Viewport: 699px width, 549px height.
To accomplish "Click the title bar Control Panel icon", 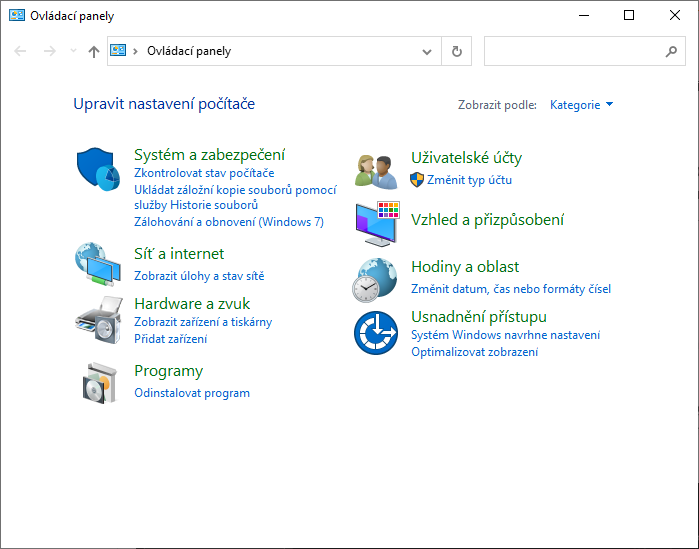I will tap(17, 15).
